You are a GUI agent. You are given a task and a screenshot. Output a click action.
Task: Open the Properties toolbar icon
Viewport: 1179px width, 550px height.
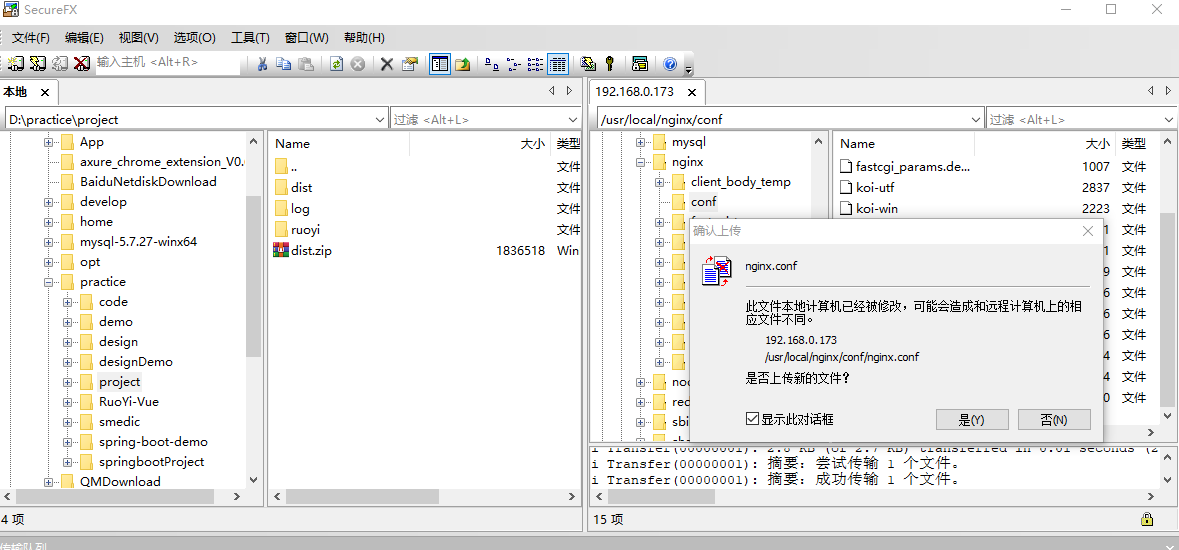(409, 64)
